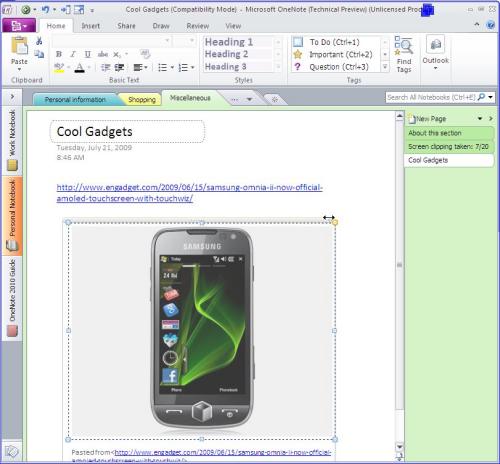Apply the Heading 2 style
Viewport: 500px width, 464px height.
(x=239, y=54)
